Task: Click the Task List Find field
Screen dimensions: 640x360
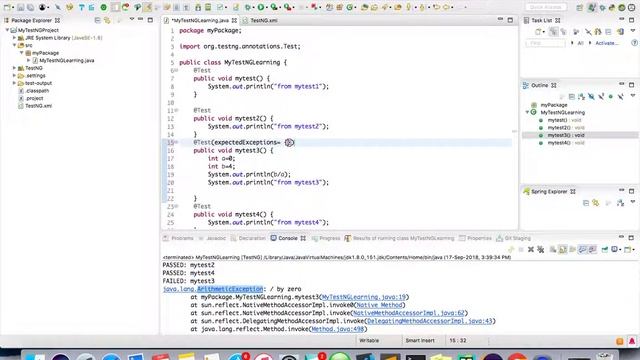Action: click(x=545, y=43)
